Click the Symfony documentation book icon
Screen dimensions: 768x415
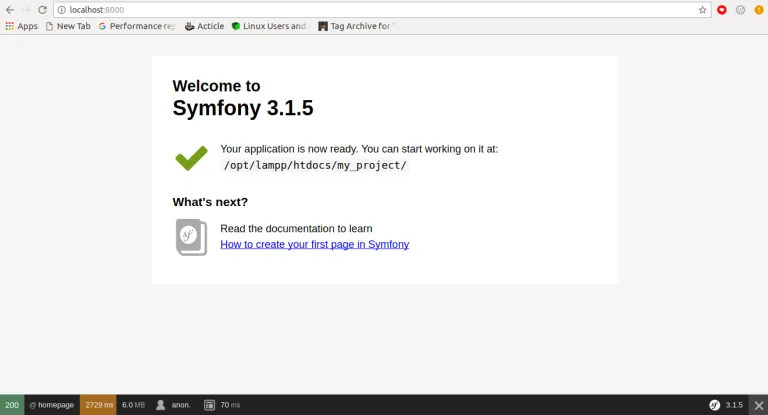tap(192, 237)
